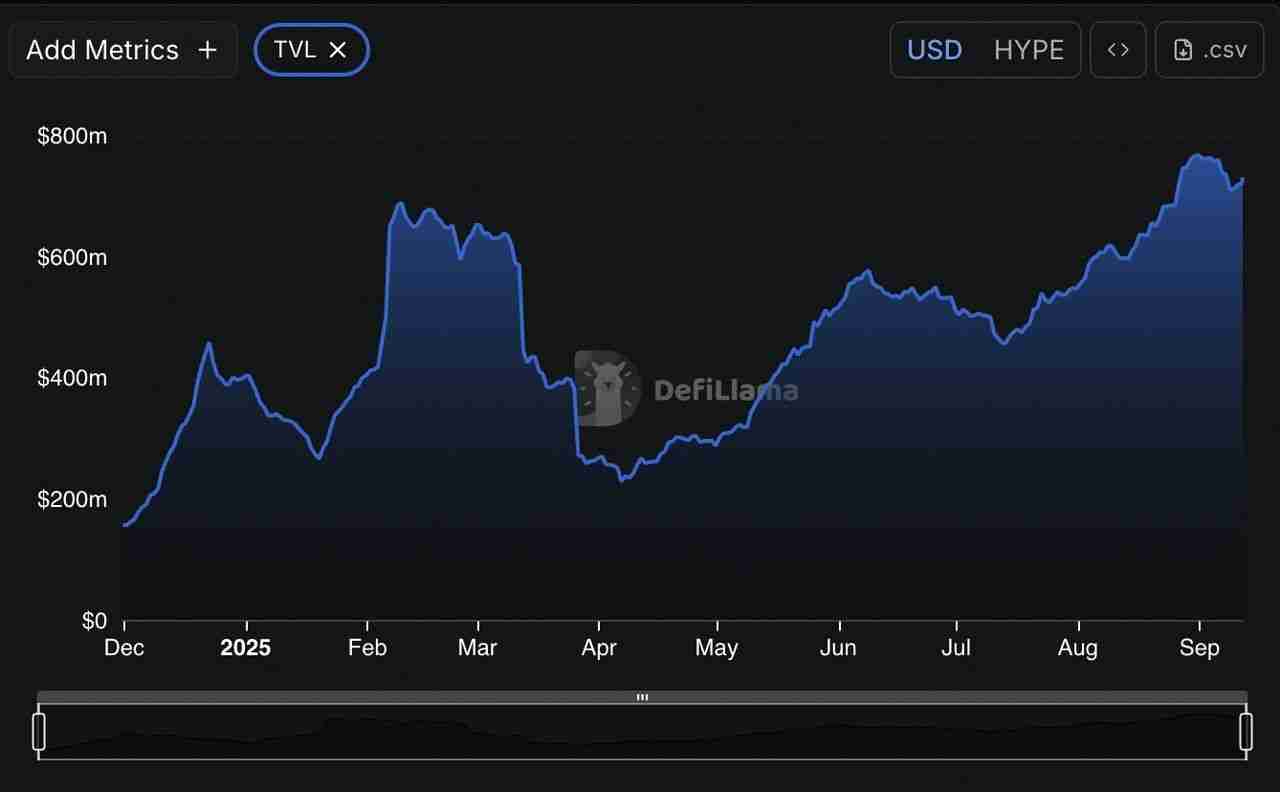Expand the metrics list via Add Metrics
The height and width of the screenshot is (792, 1280).
(122, 49)
